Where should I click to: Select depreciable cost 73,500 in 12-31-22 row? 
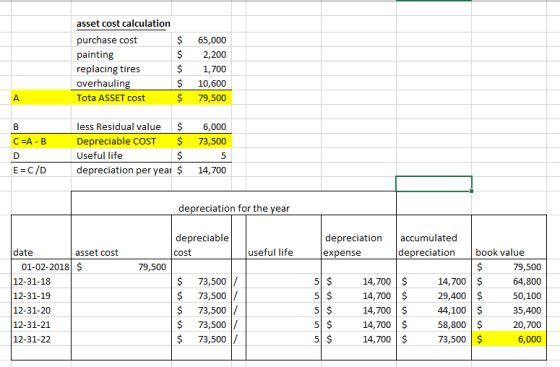tap(201, 339)
